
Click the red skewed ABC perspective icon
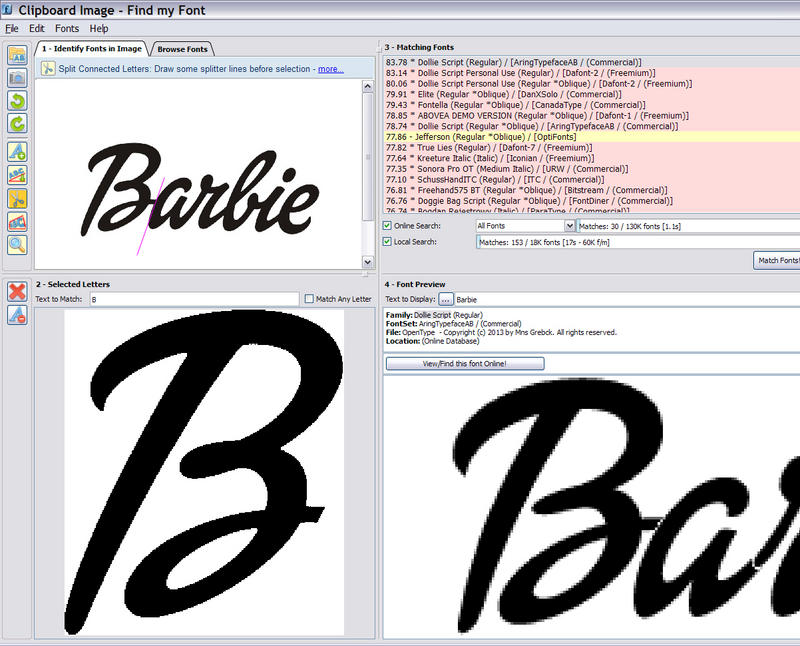point(17,222)
